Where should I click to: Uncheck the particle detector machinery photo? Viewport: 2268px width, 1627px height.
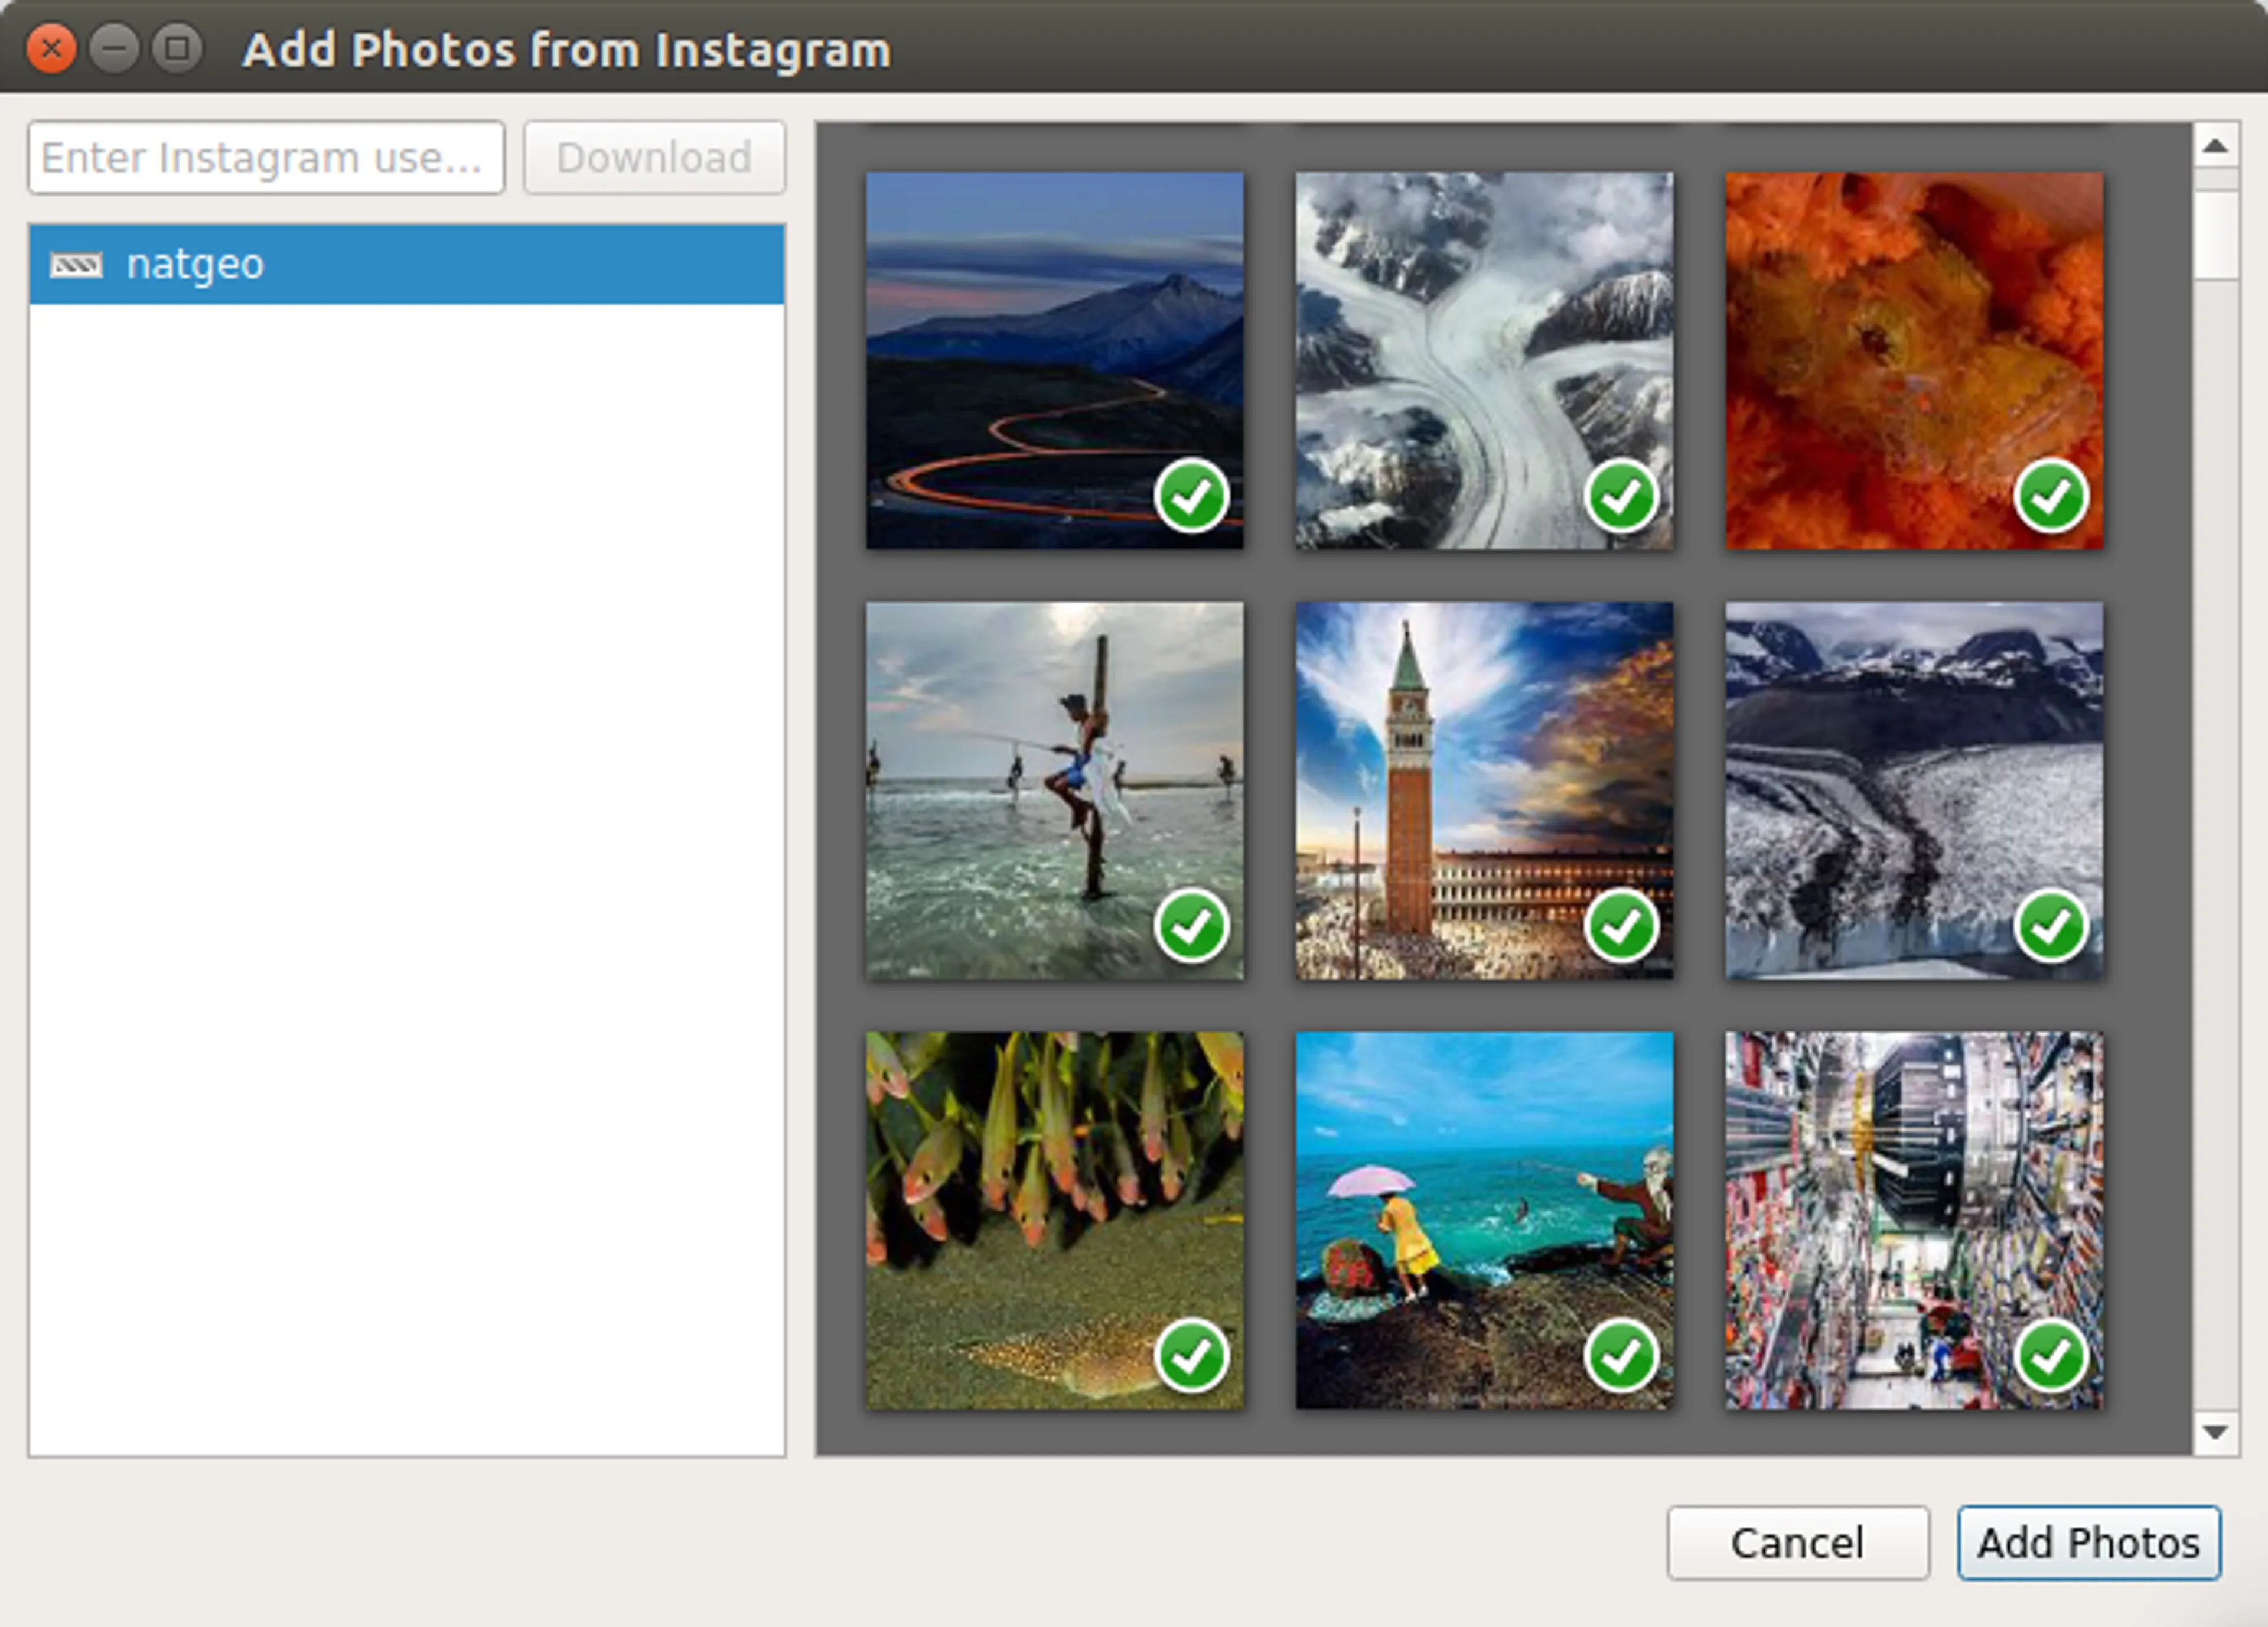pyautogui.click(x=2050, y=1357)
